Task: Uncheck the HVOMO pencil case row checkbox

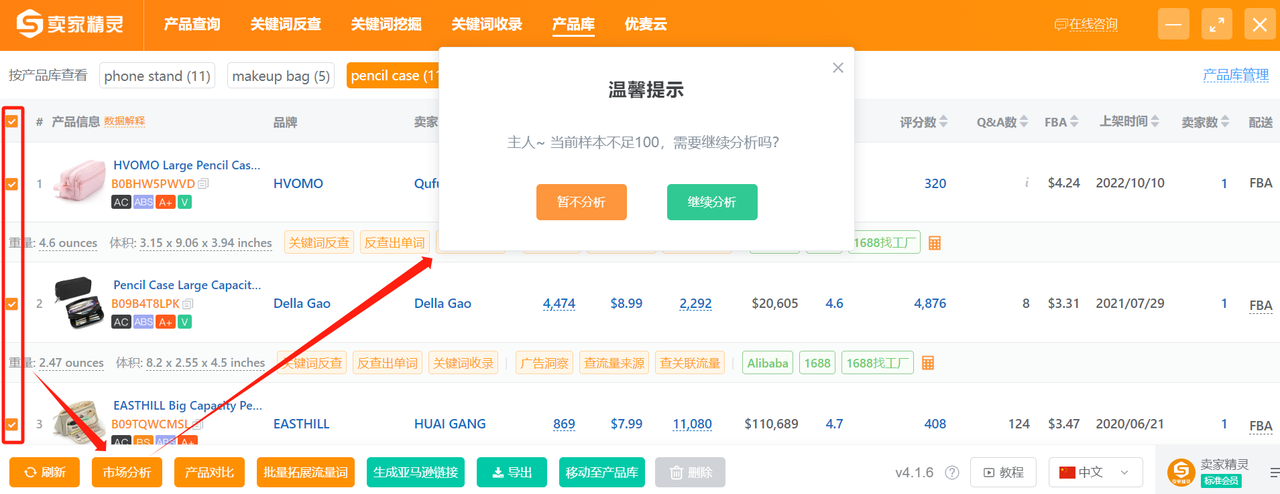Action: 12,184
